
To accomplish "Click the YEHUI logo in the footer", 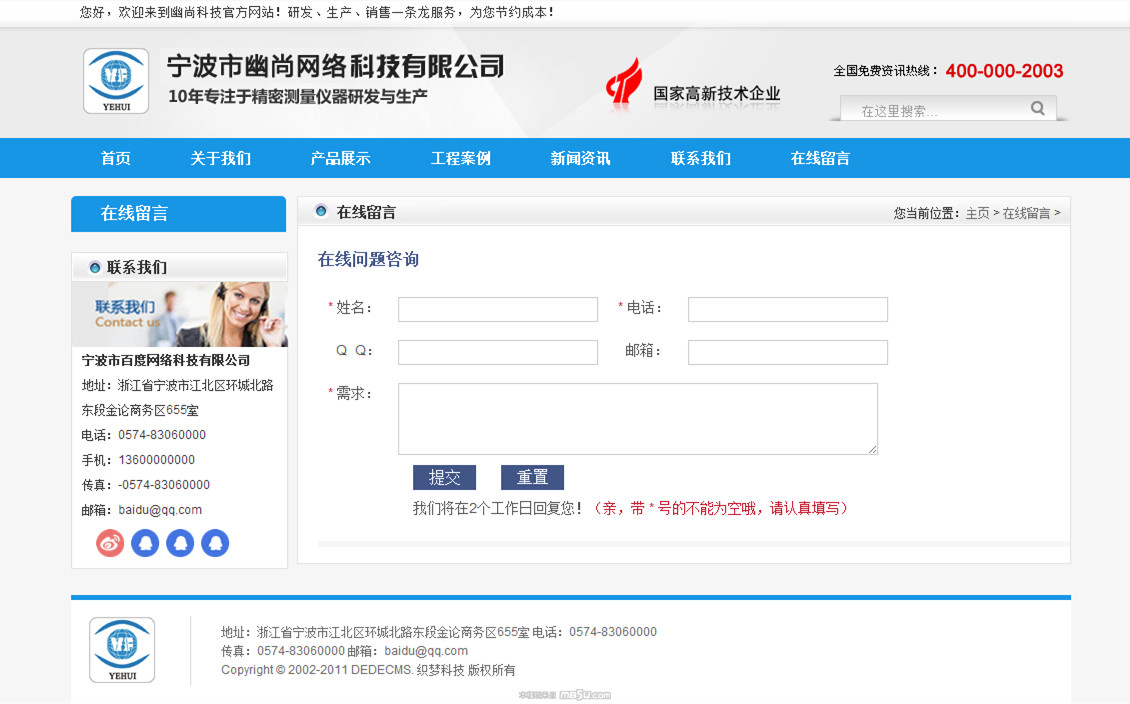I will [x=122, y=650].
